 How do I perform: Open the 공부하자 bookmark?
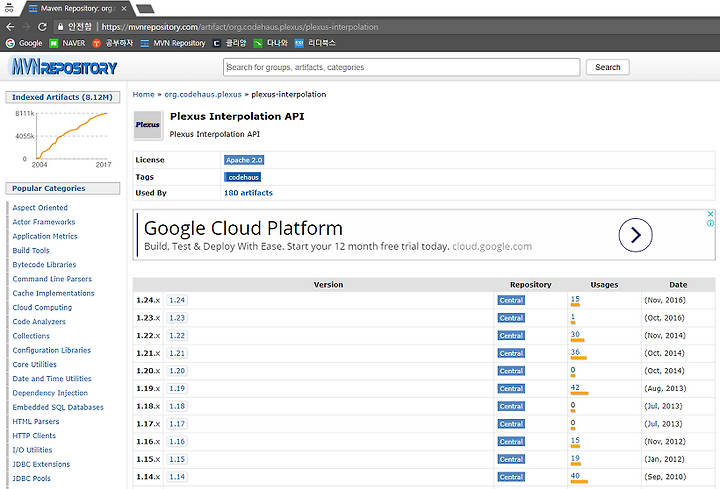pyautogui.click(x=112, y=43)
